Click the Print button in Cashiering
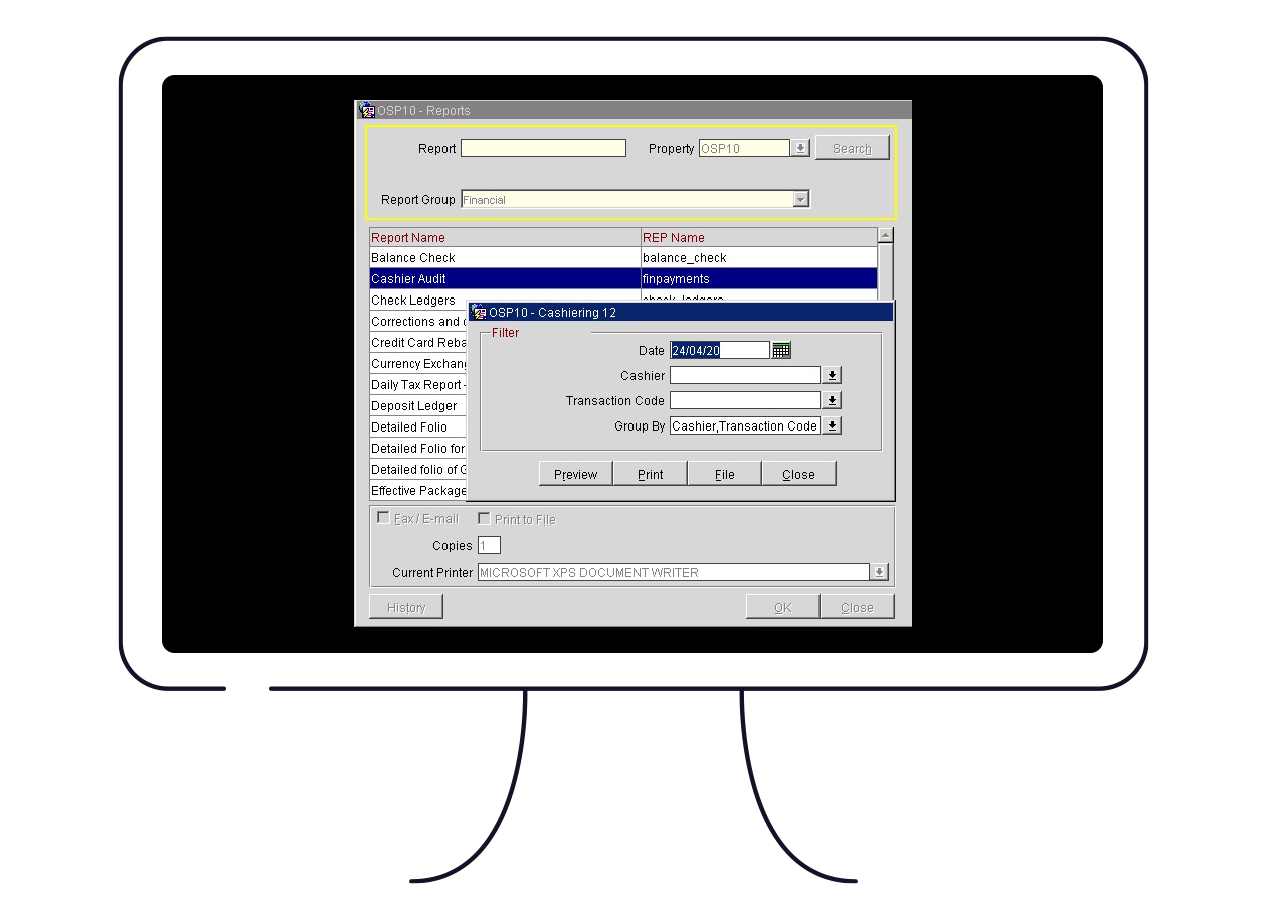This screenshot has width=1267, height=900. point(650,474)
